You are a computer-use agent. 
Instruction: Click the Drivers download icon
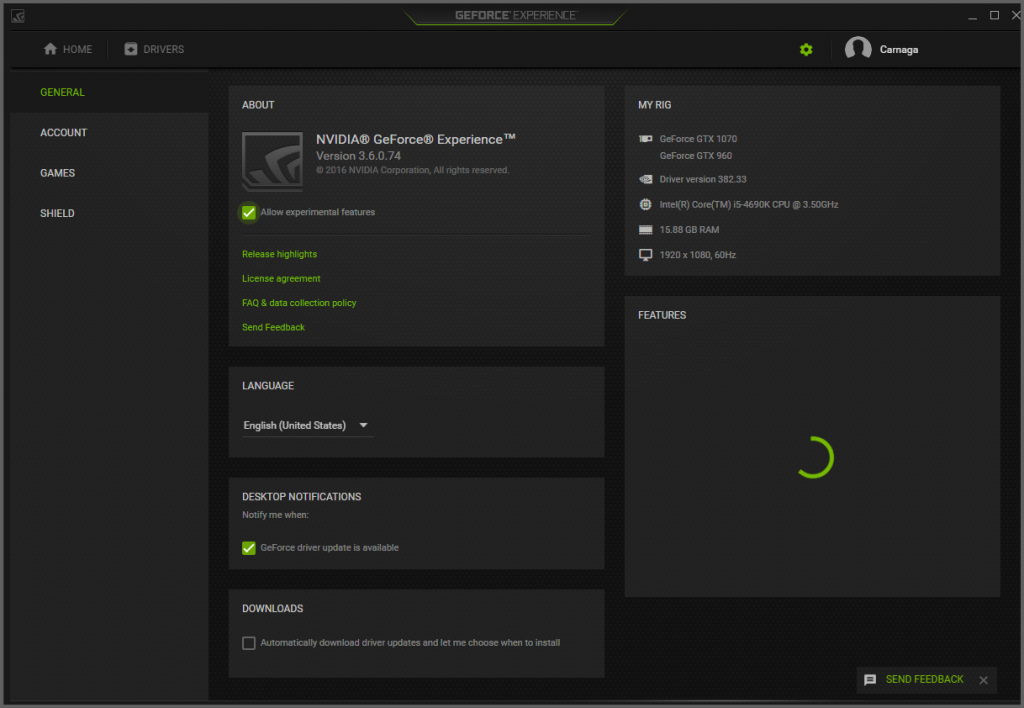[x=131, y=49]
